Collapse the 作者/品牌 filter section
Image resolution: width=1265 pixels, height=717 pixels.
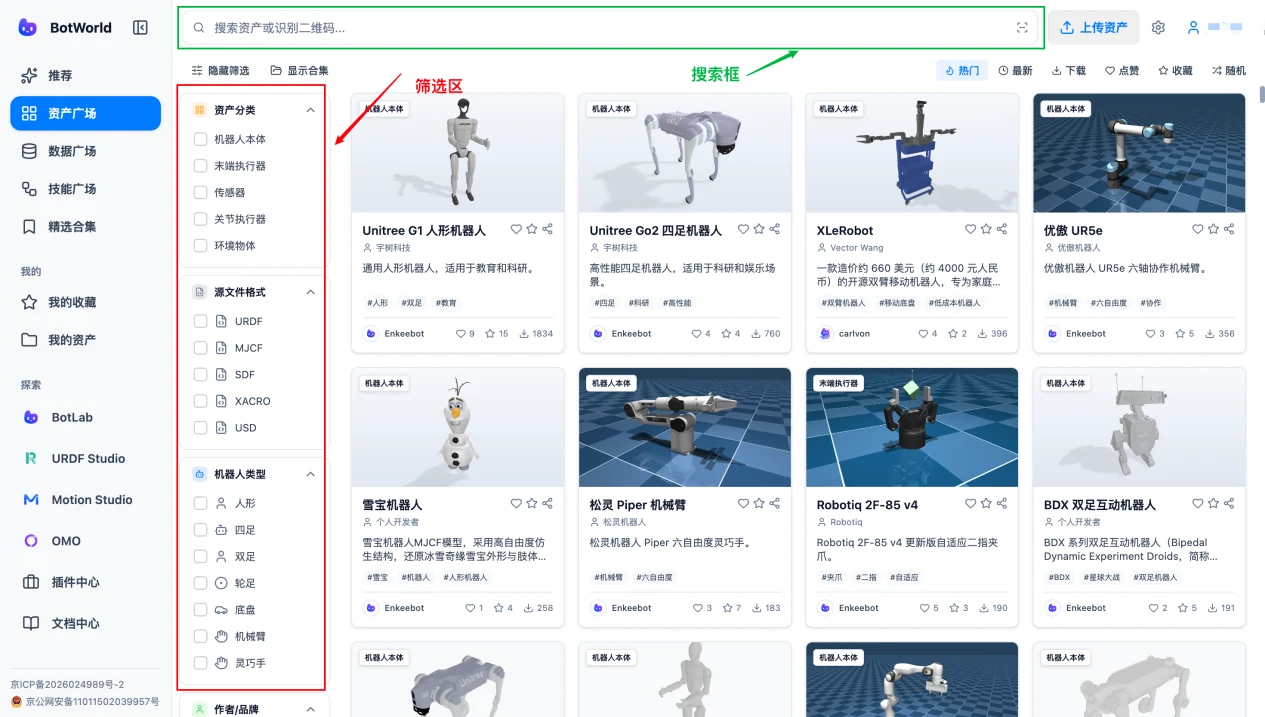[310, 709]
